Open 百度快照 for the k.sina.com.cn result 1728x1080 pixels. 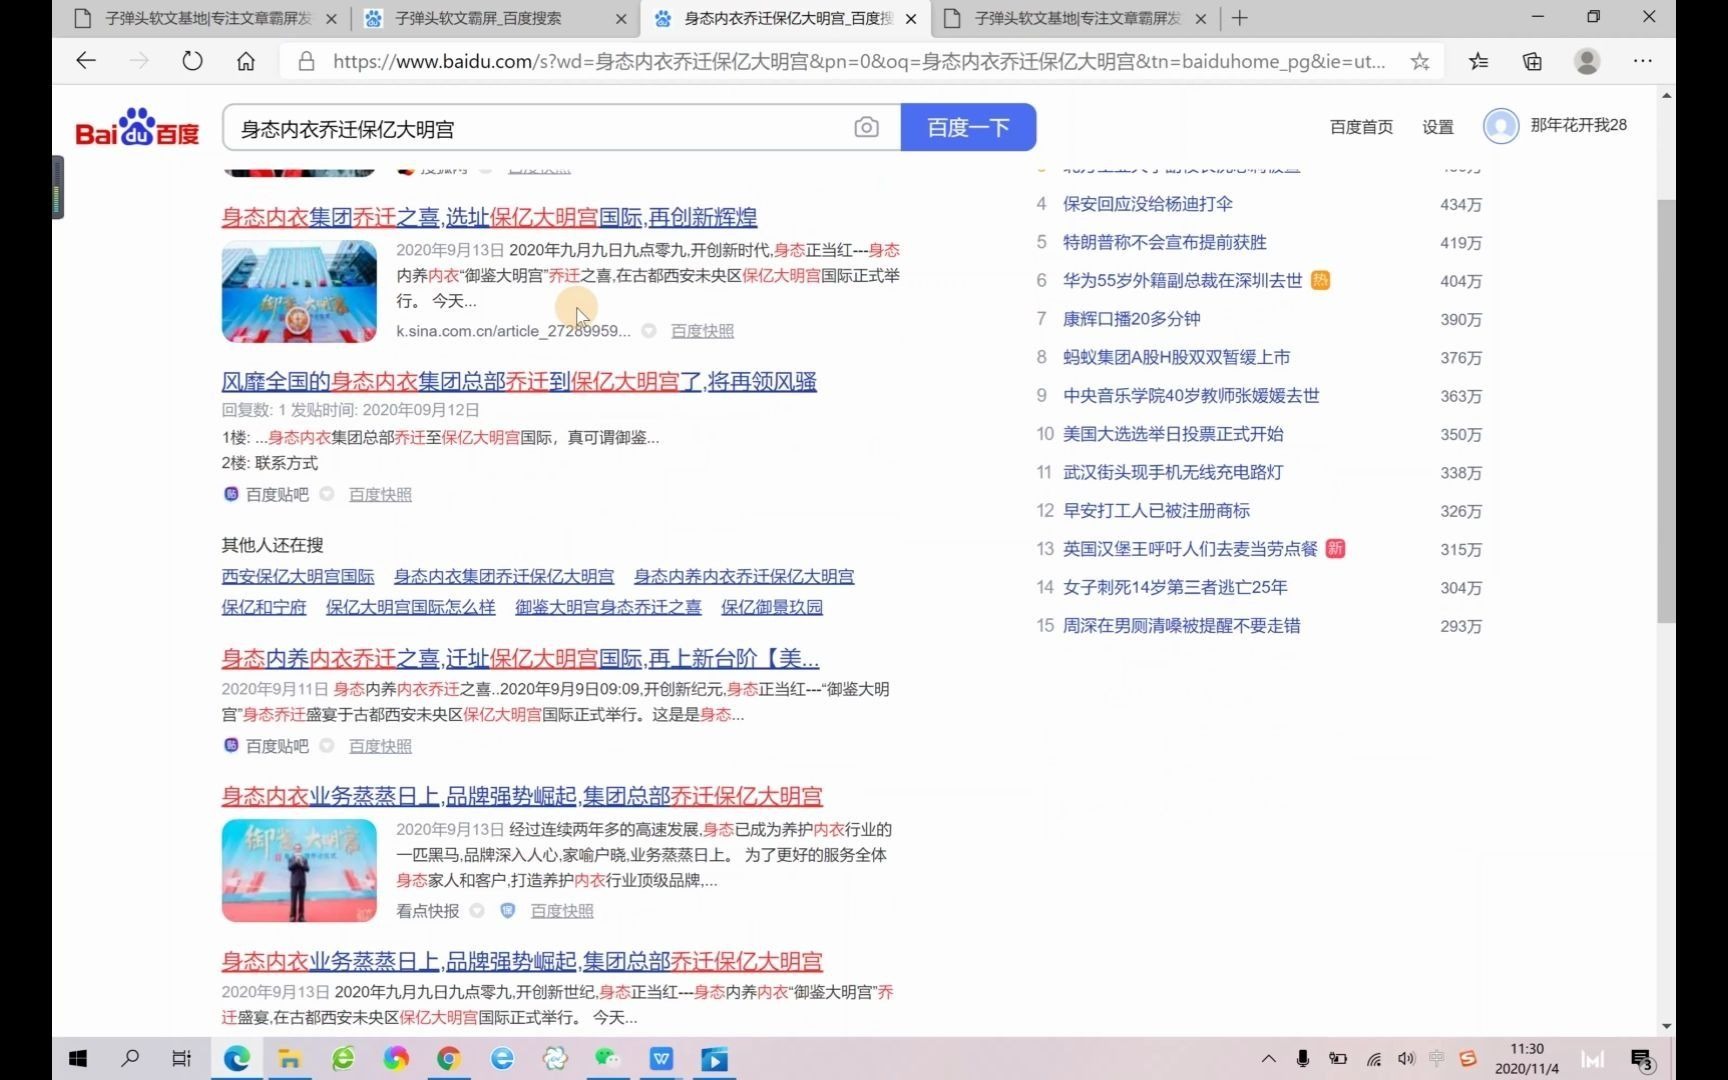click(x=702, y=331)
